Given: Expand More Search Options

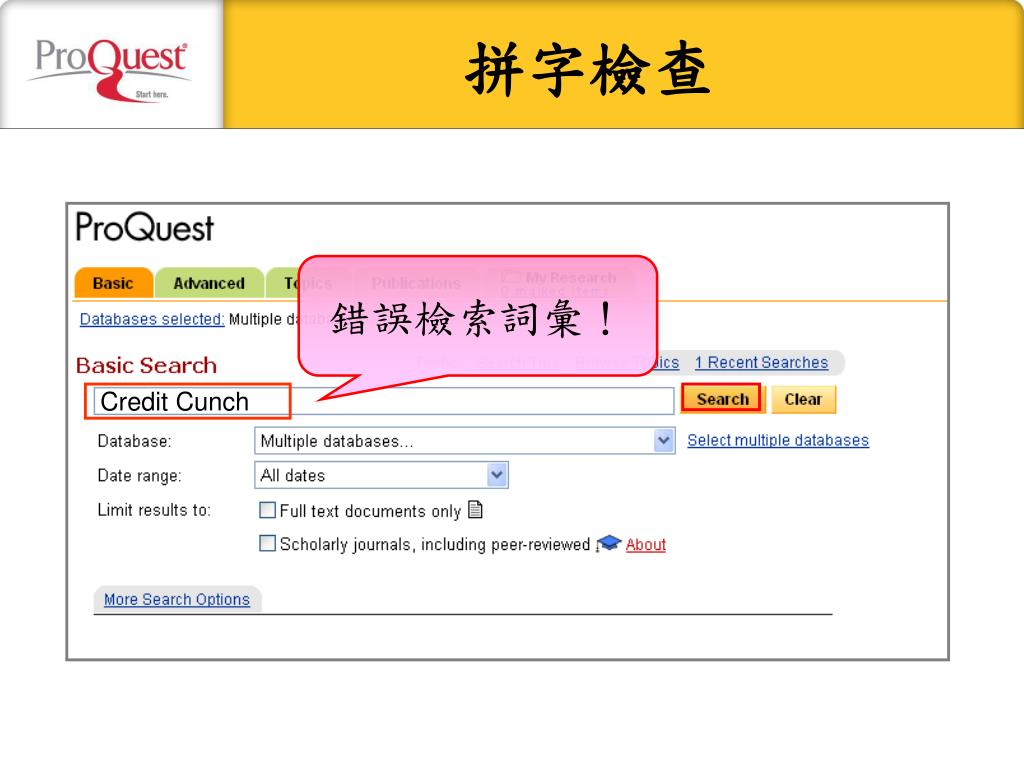Looking at the screenshot, I should [x=177, y=600].
